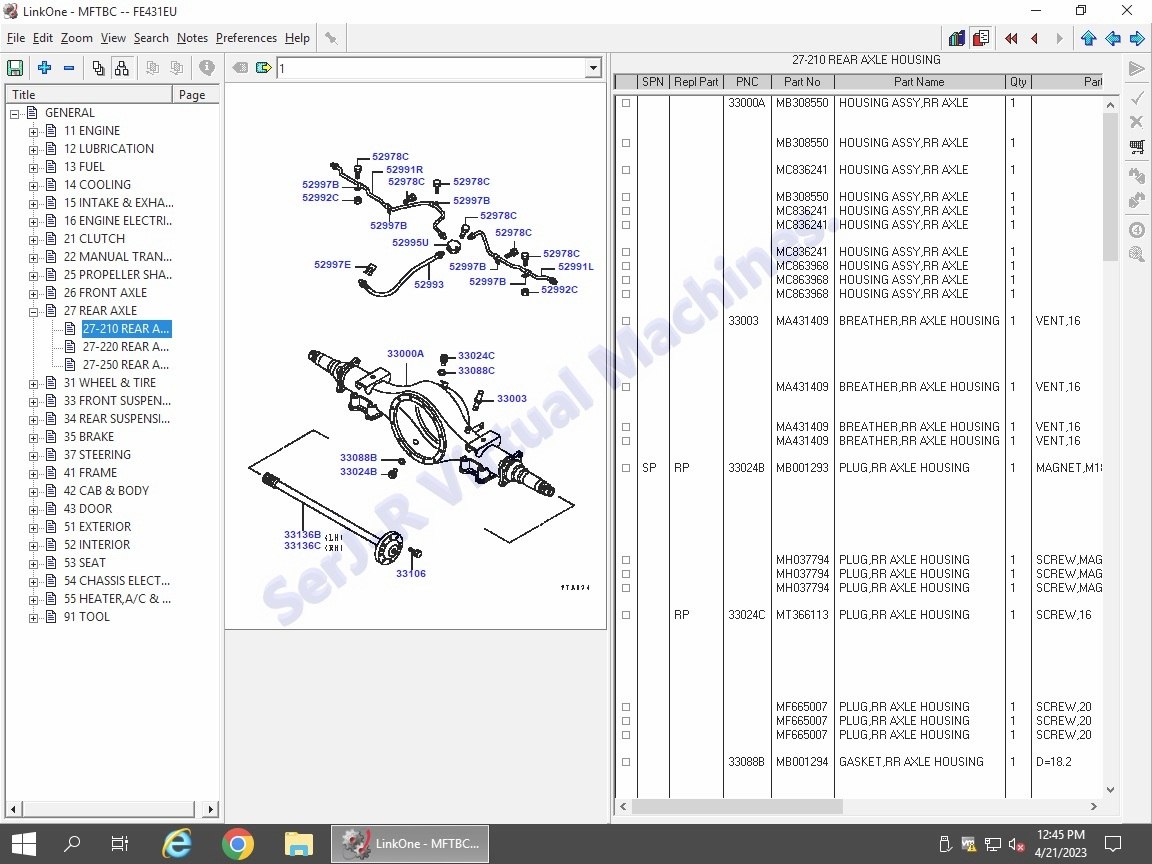Click the blue right arrow icon
The image size is (1152, 864).
click(x=1137, y=38)
